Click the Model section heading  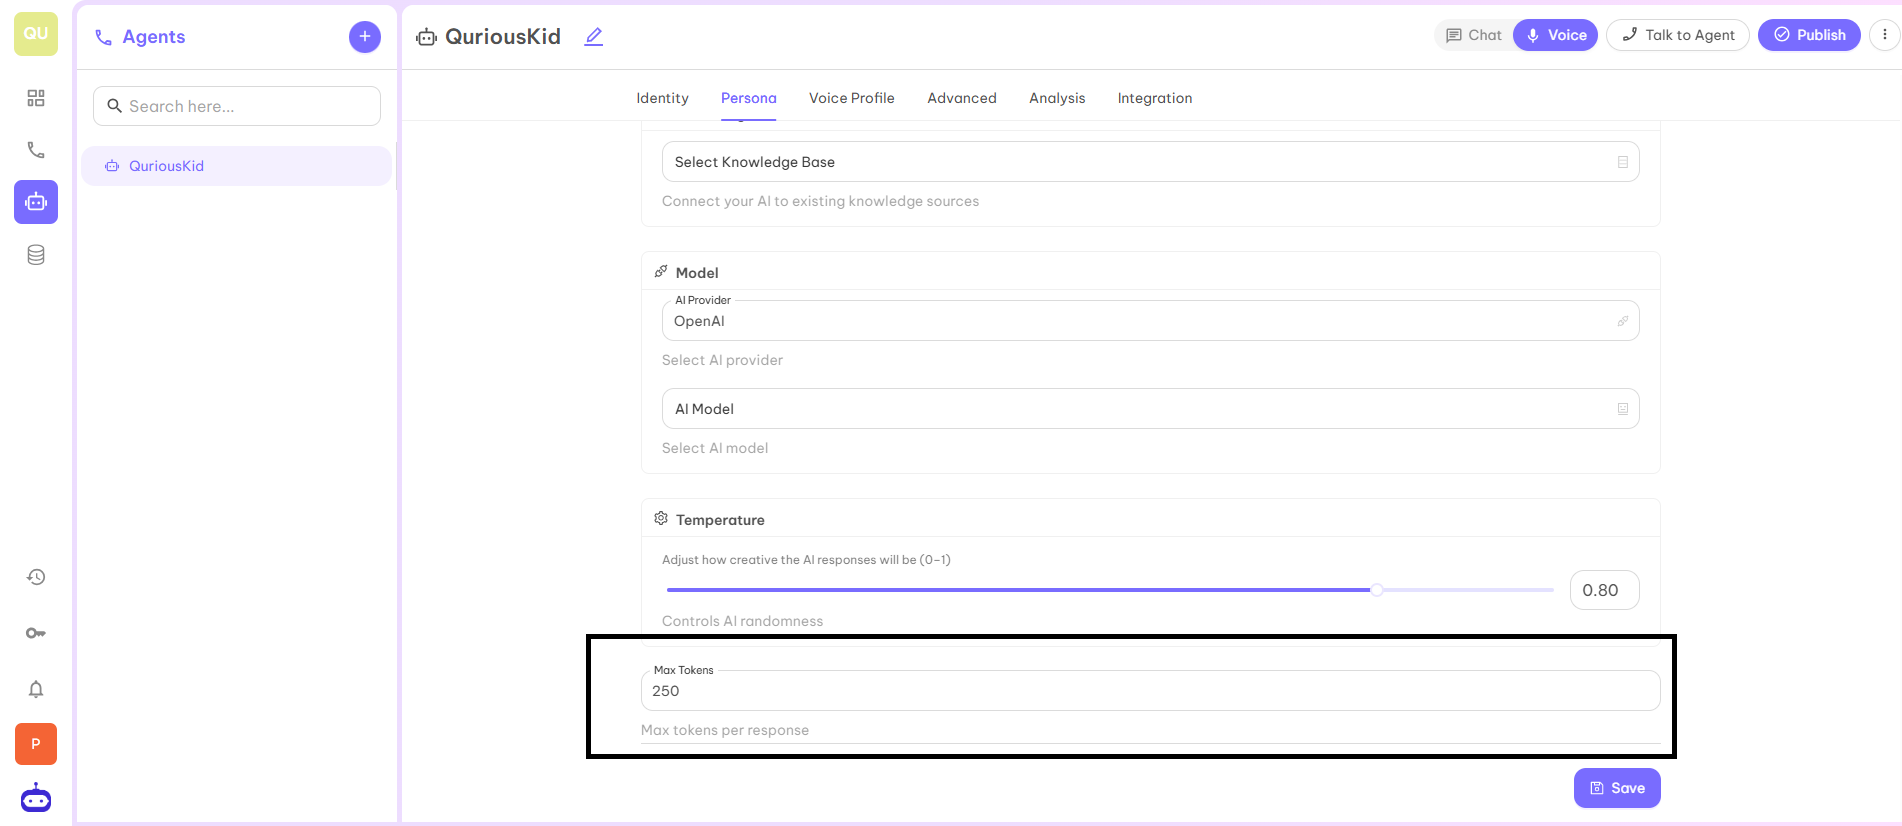(697, 273)
